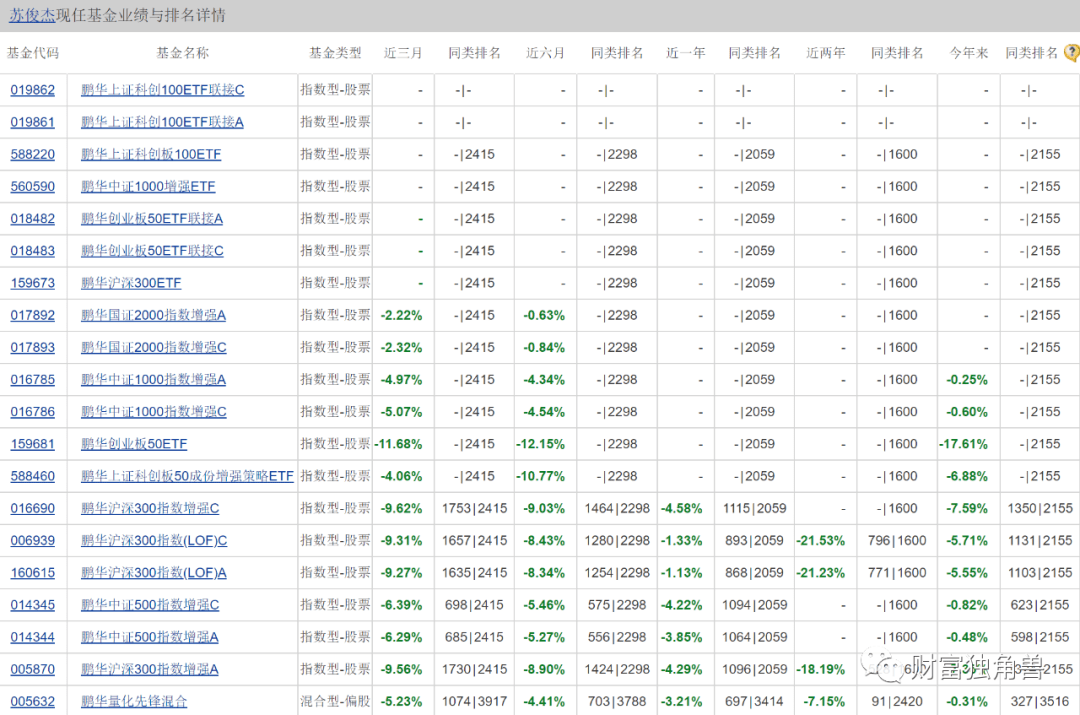Open 鹏华创业板ETF fund link
Screen dimensions: 1080x715
[x=134, y=444]
